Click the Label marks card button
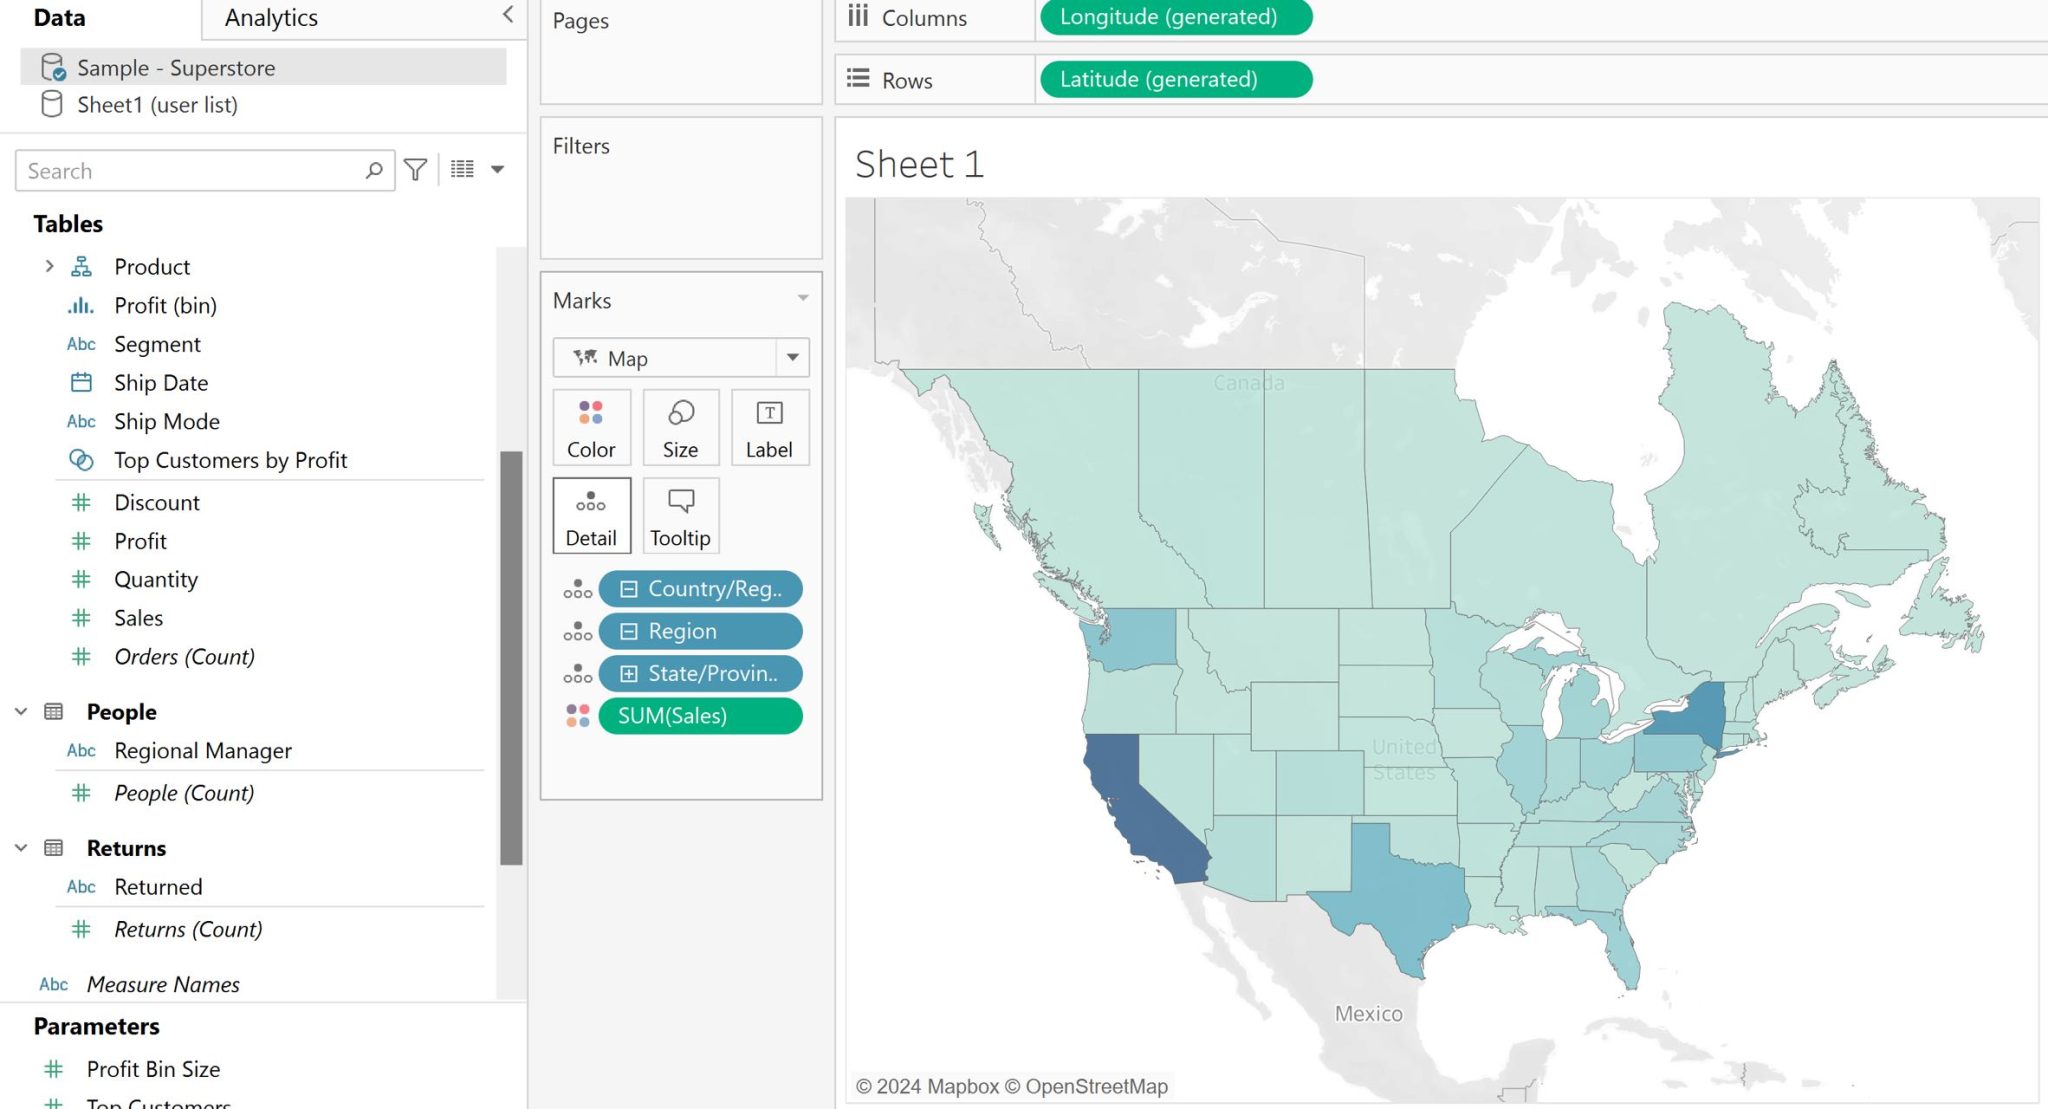The image size is (2048, 1109). click(769, 427)
